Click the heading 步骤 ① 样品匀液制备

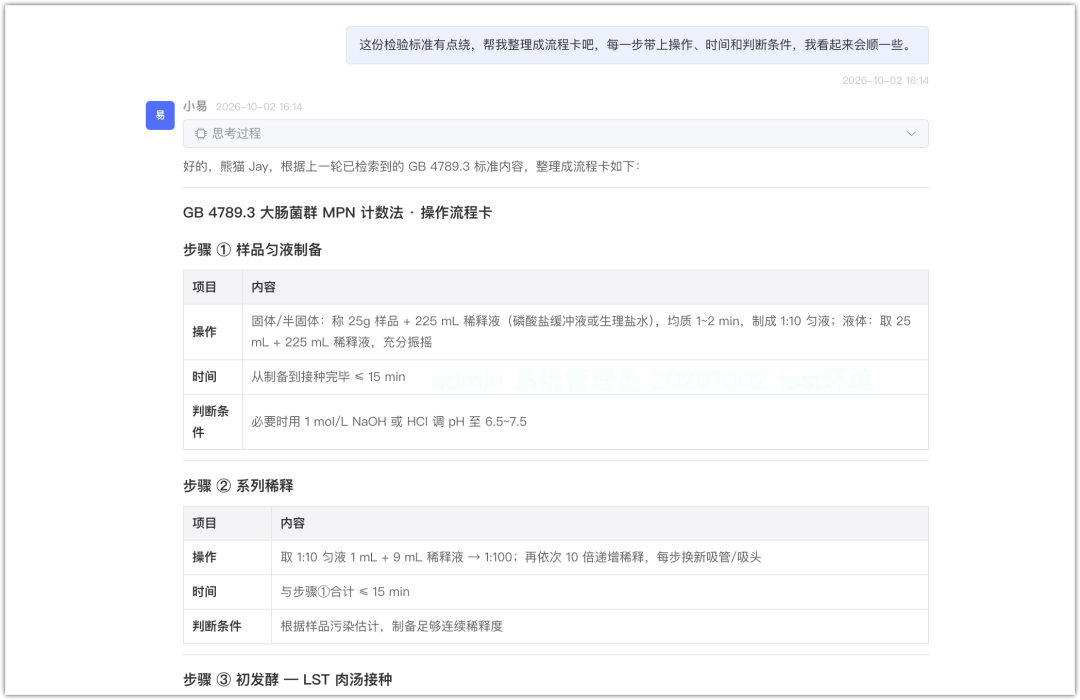(x=253, y=250)
